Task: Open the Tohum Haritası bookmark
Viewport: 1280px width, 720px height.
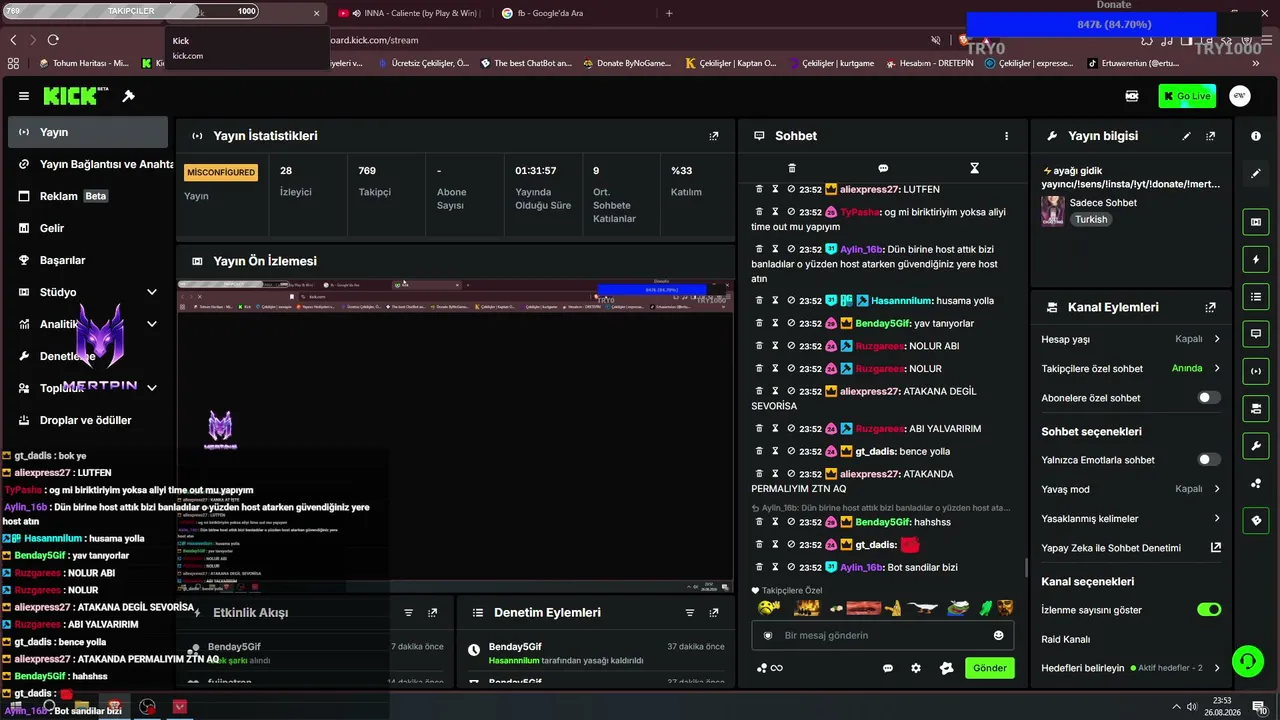Action: [x=84, y=63]
